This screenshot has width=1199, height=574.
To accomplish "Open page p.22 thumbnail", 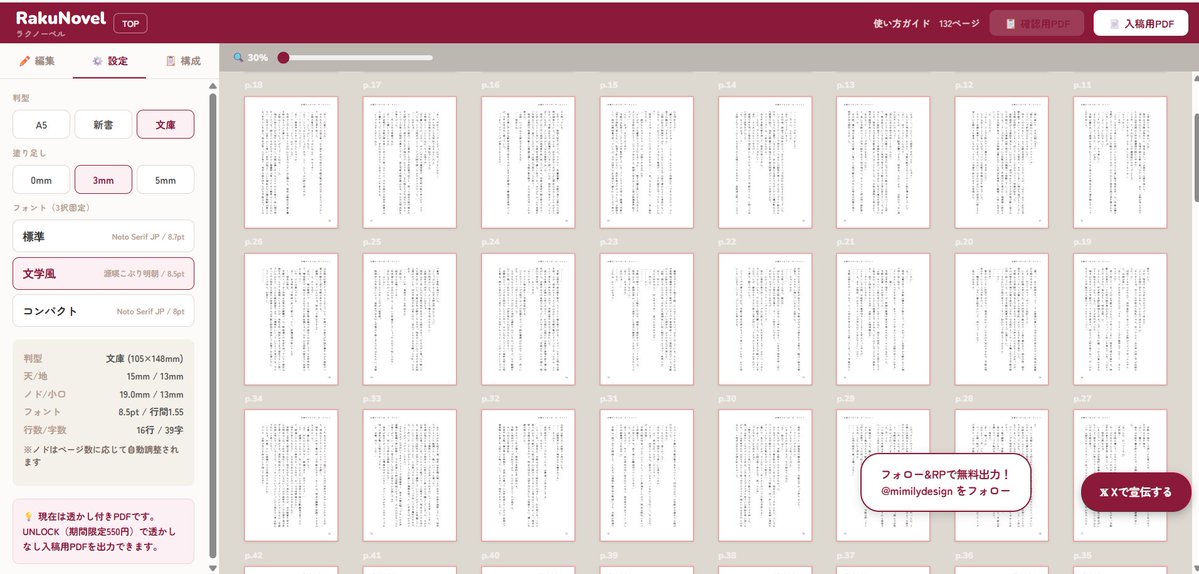I will tap(765, 319).
